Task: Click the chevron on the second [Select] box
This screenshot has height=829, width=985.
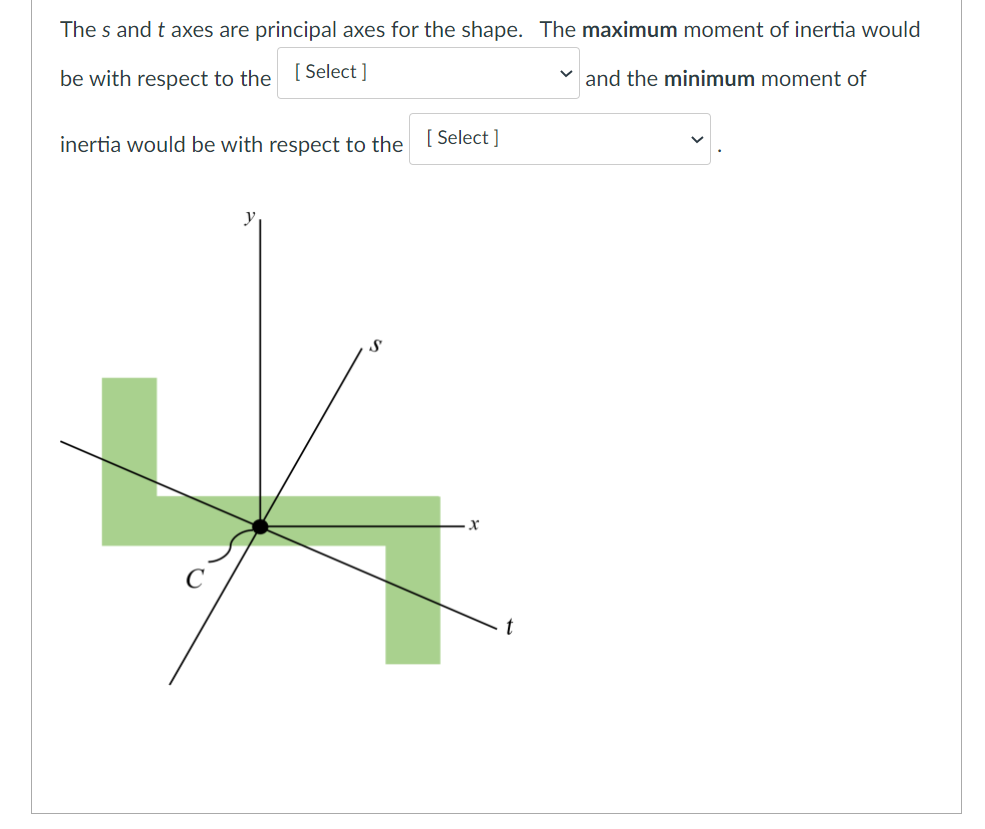Action: tap(696, 140)
